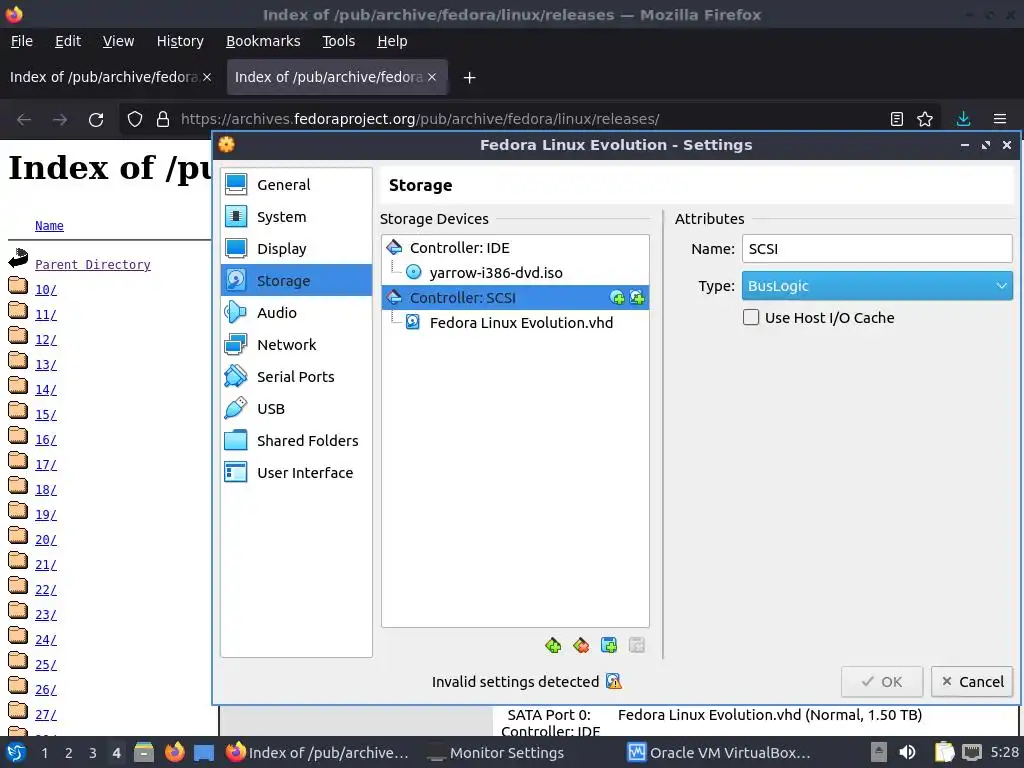Open Firefox downloads panel
1024x768 pixels.
963,119
